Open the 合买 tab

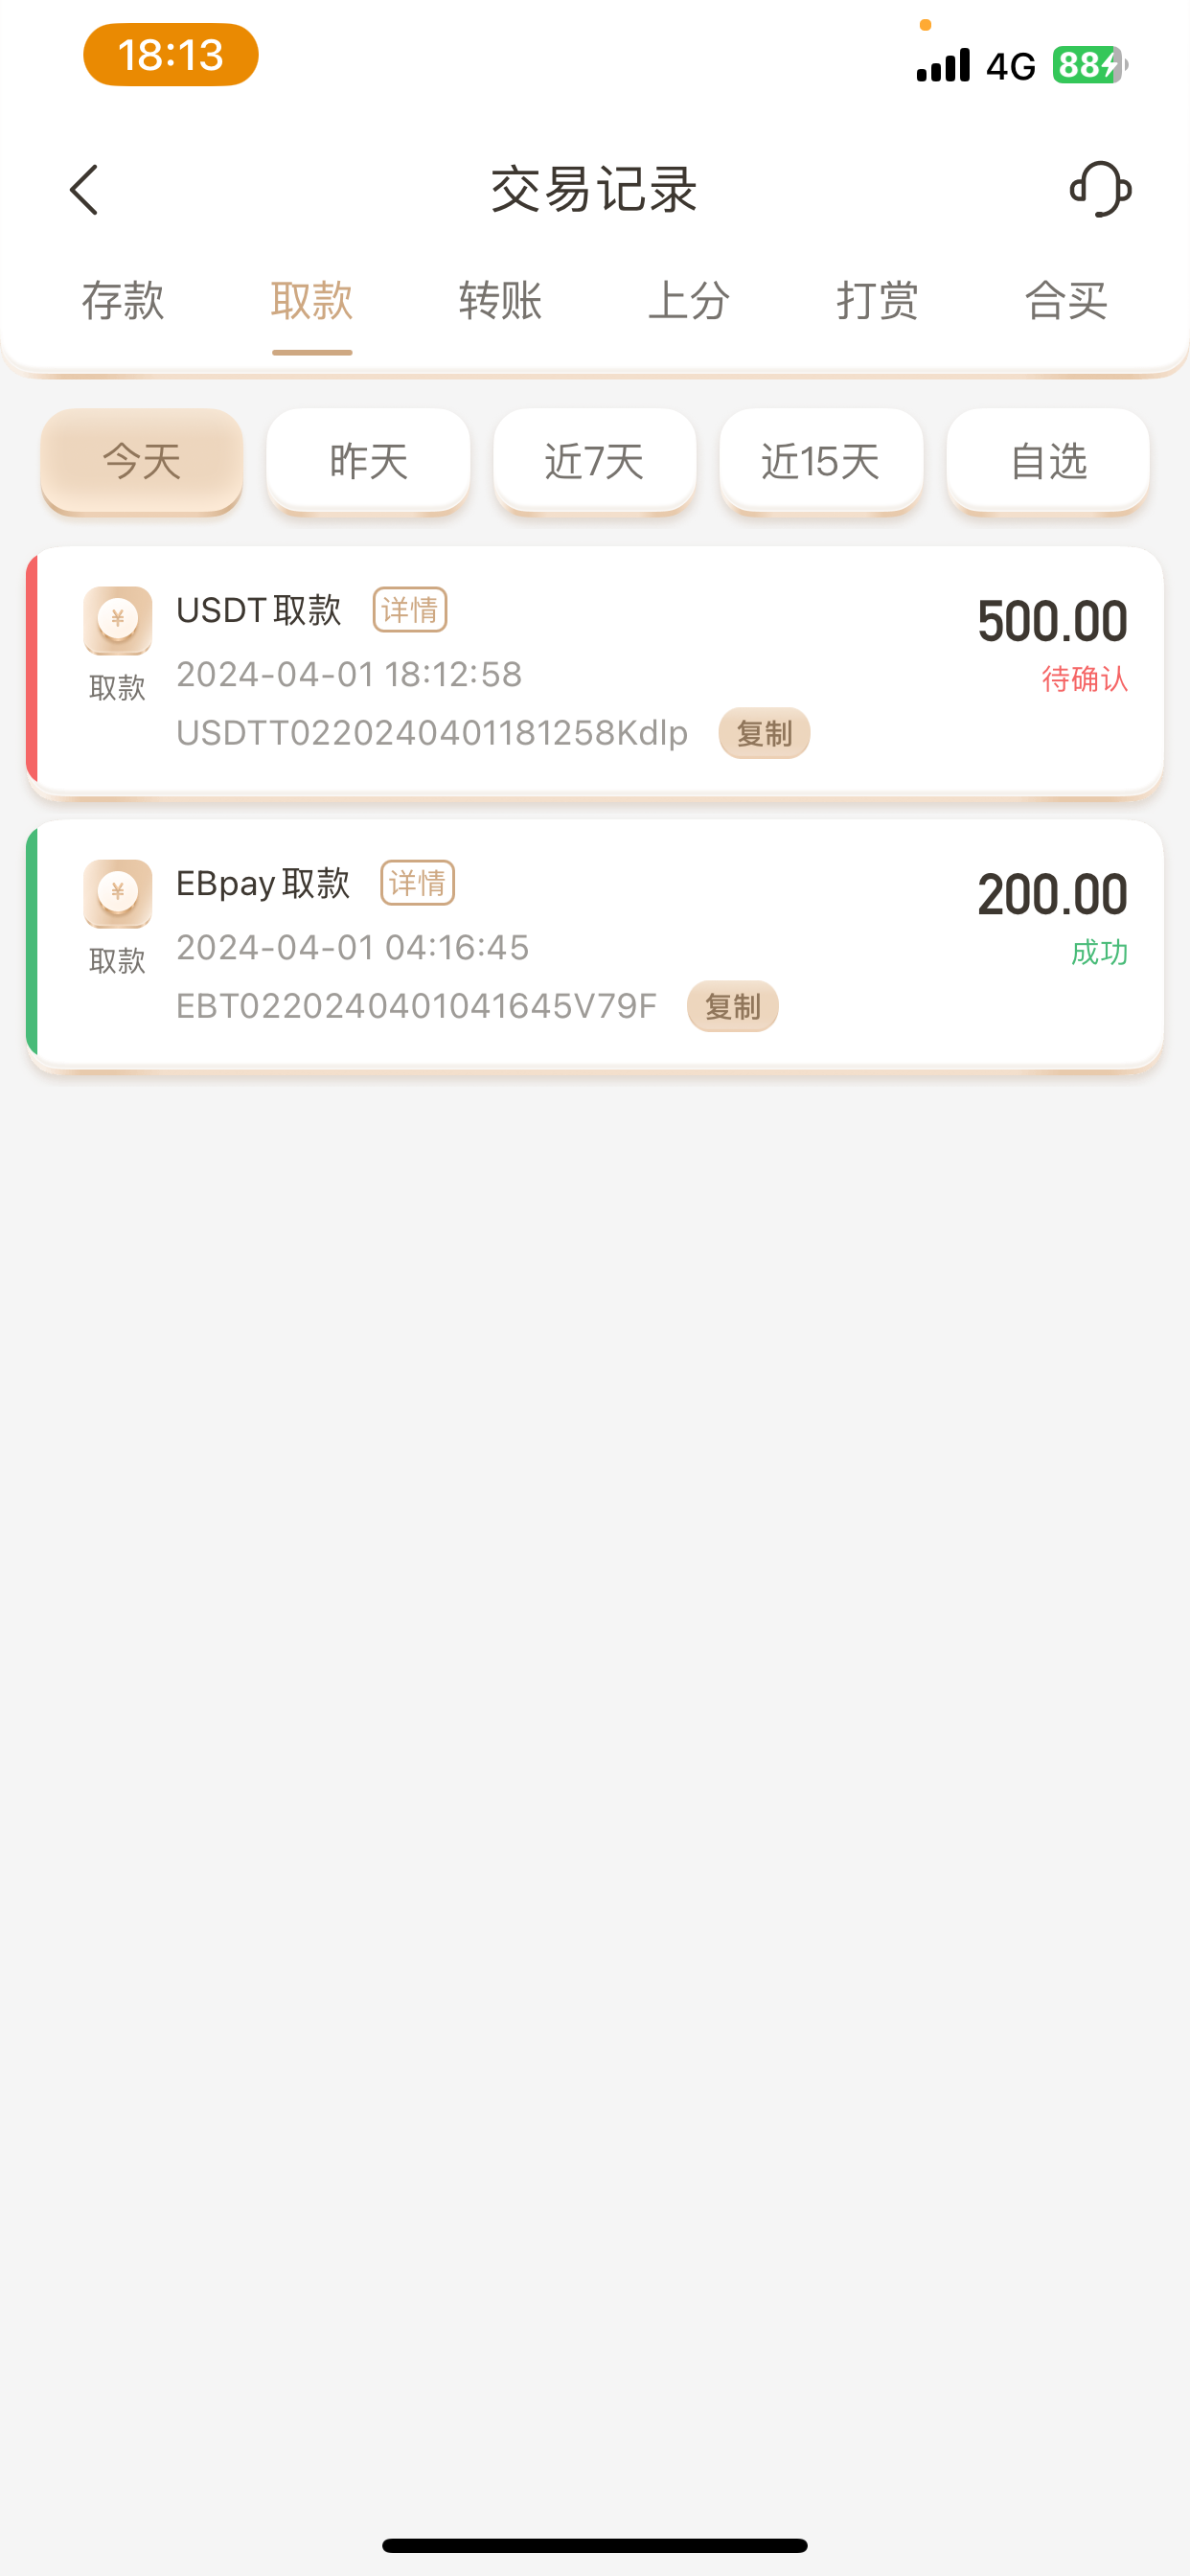click(x=1066, y=301)
